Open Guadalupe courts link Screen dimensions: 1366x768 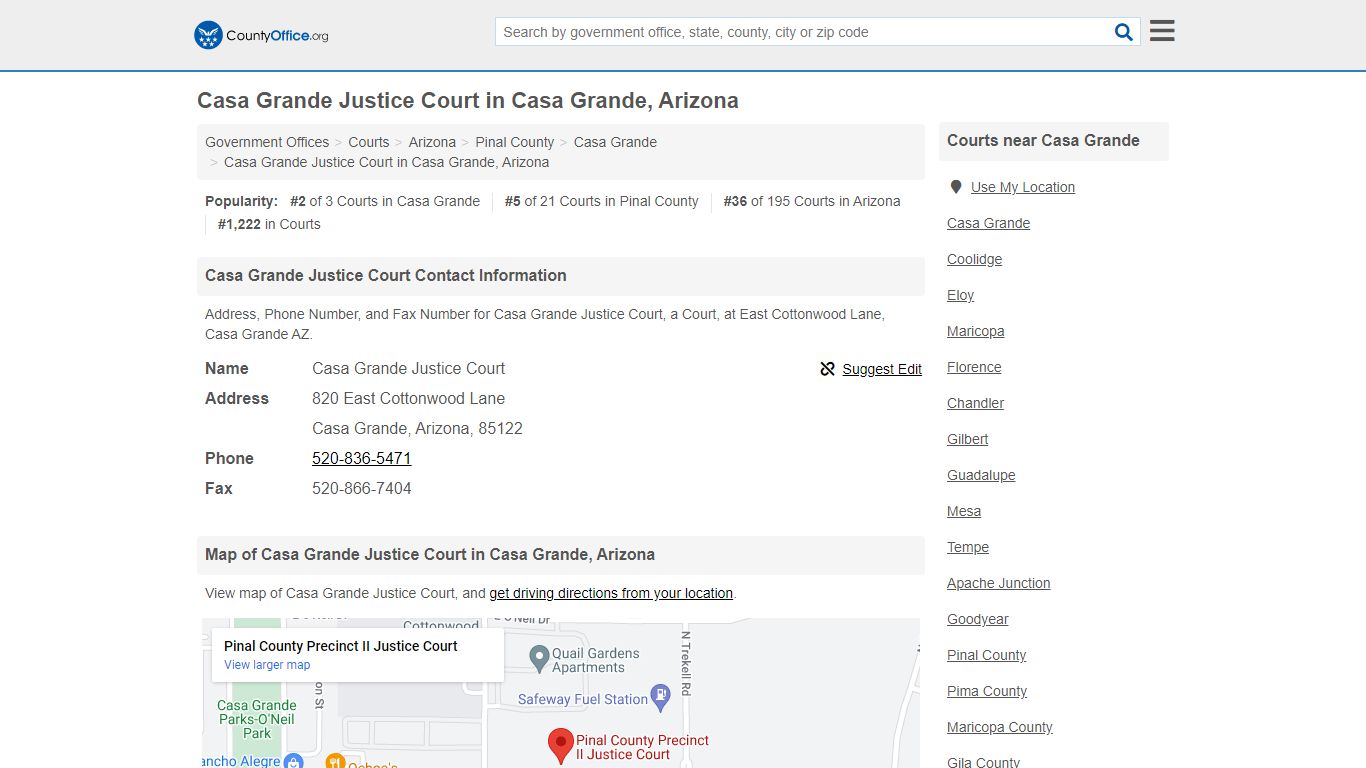click(981, 475)
